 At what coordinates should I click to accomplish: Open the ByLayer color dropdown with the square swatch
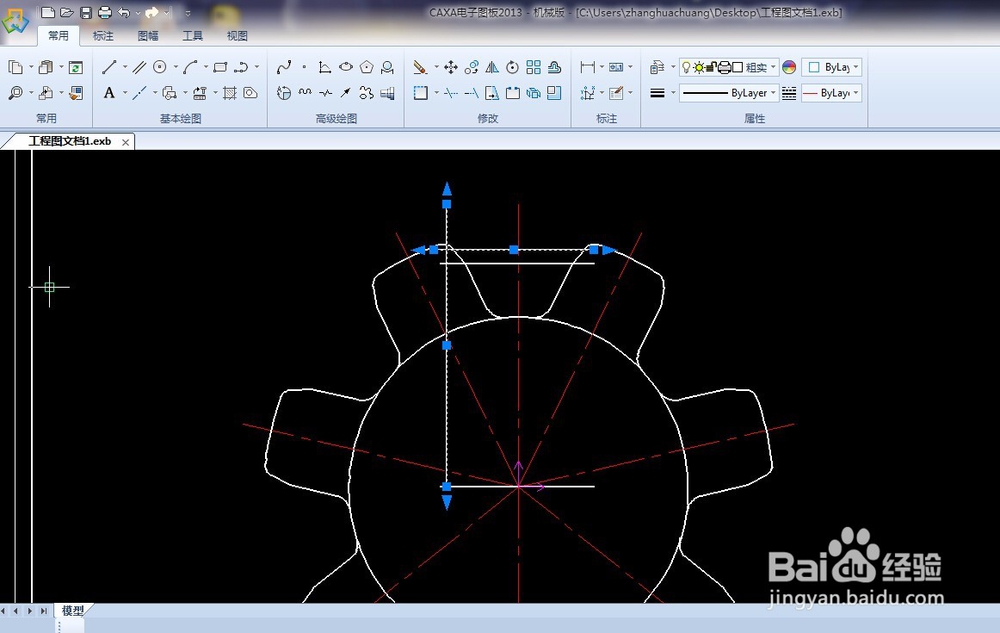coord(832,67)
